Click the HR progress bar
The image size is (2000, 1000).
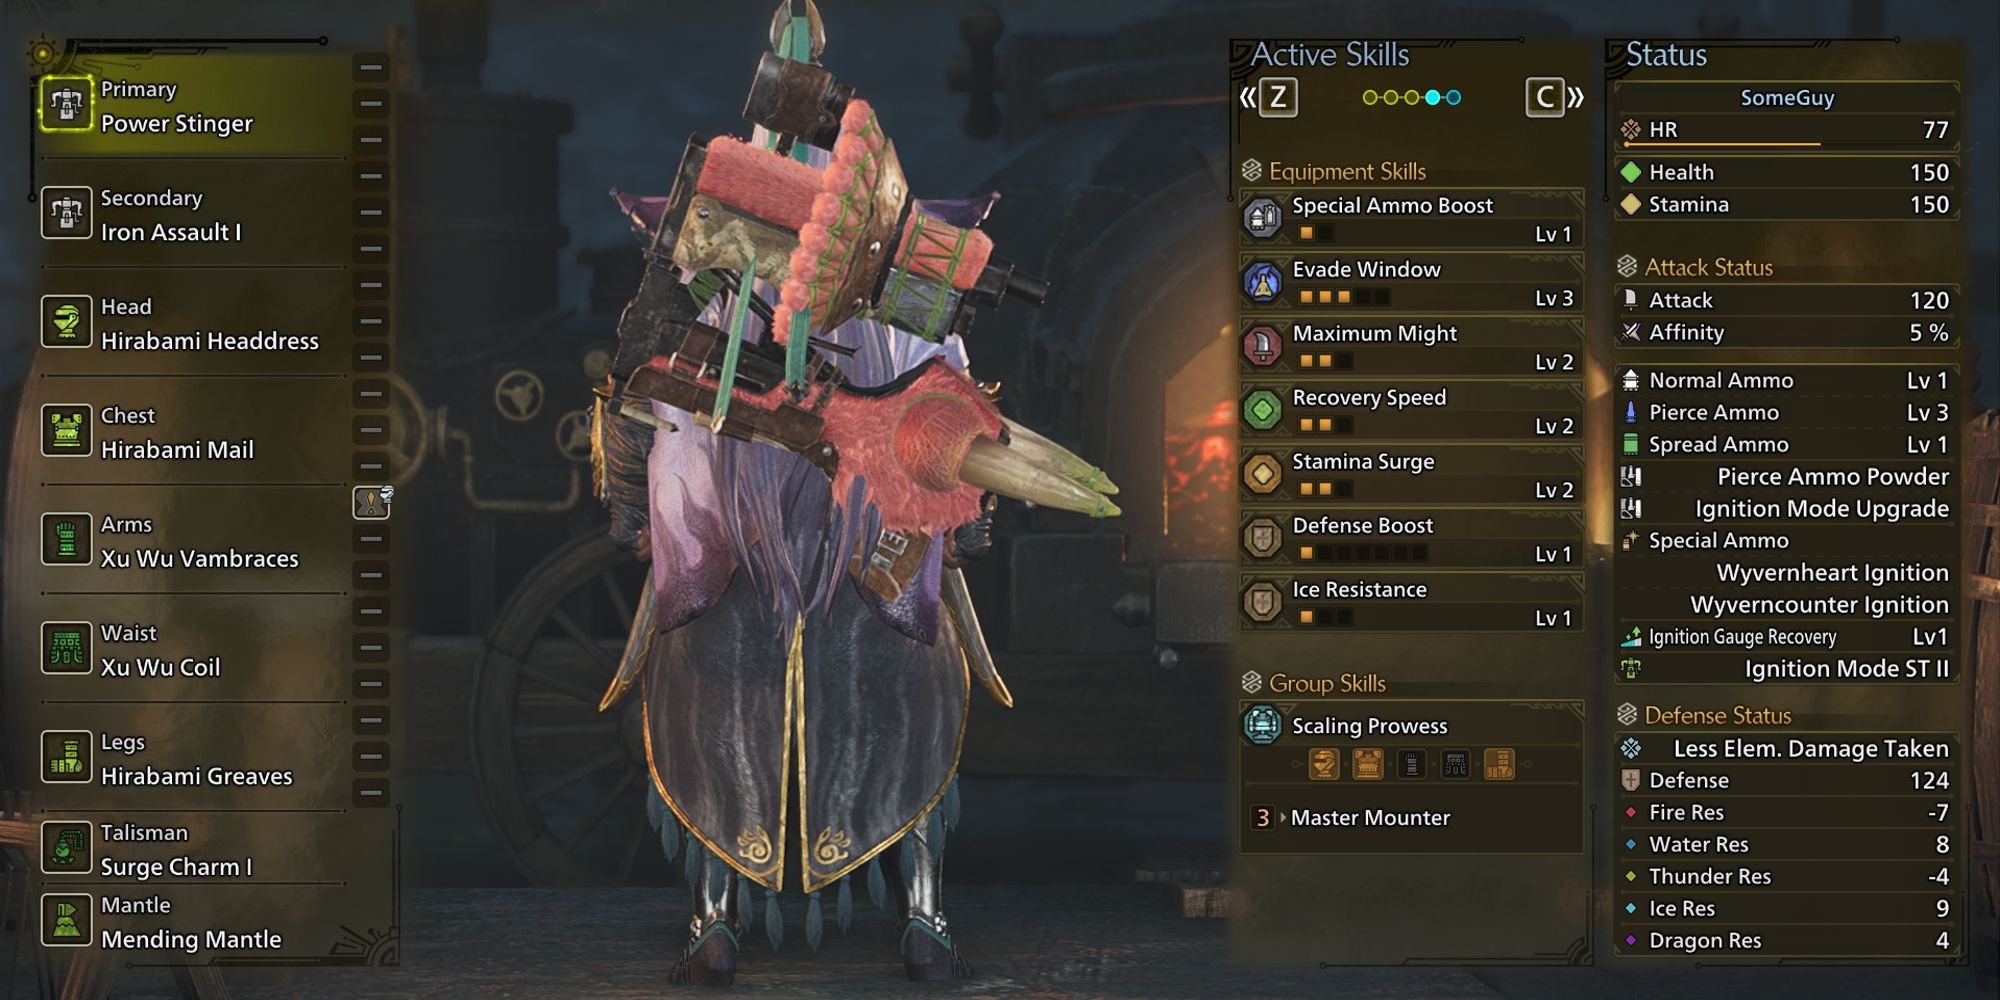click(x=1785, y=146)
